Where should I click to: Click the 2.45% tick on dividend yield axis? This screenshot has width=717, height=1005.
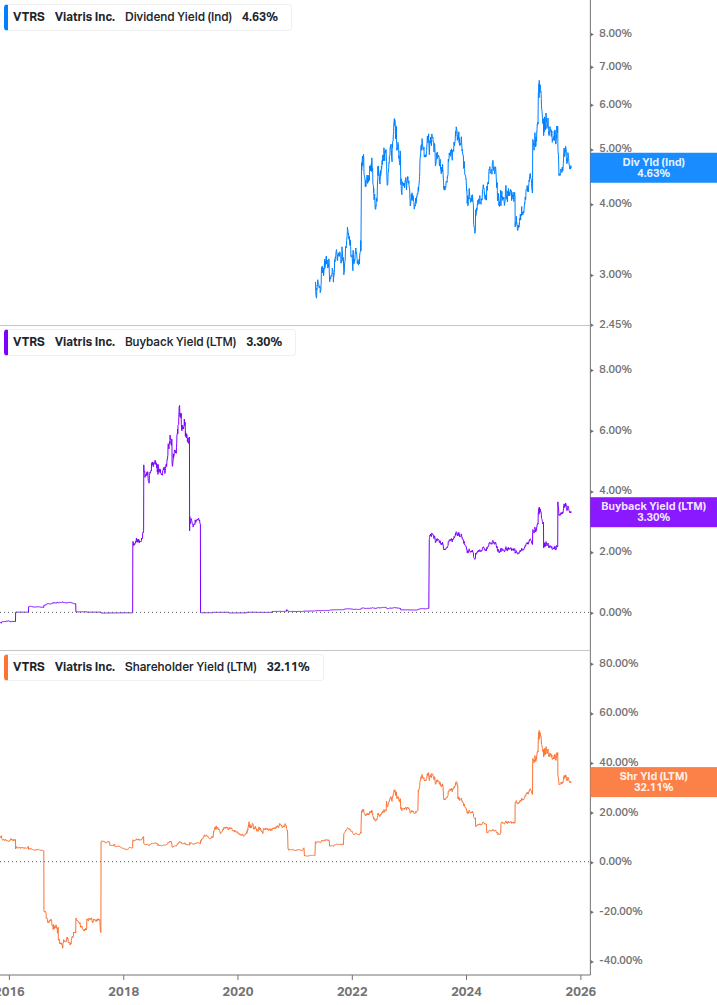coord(615,324)
